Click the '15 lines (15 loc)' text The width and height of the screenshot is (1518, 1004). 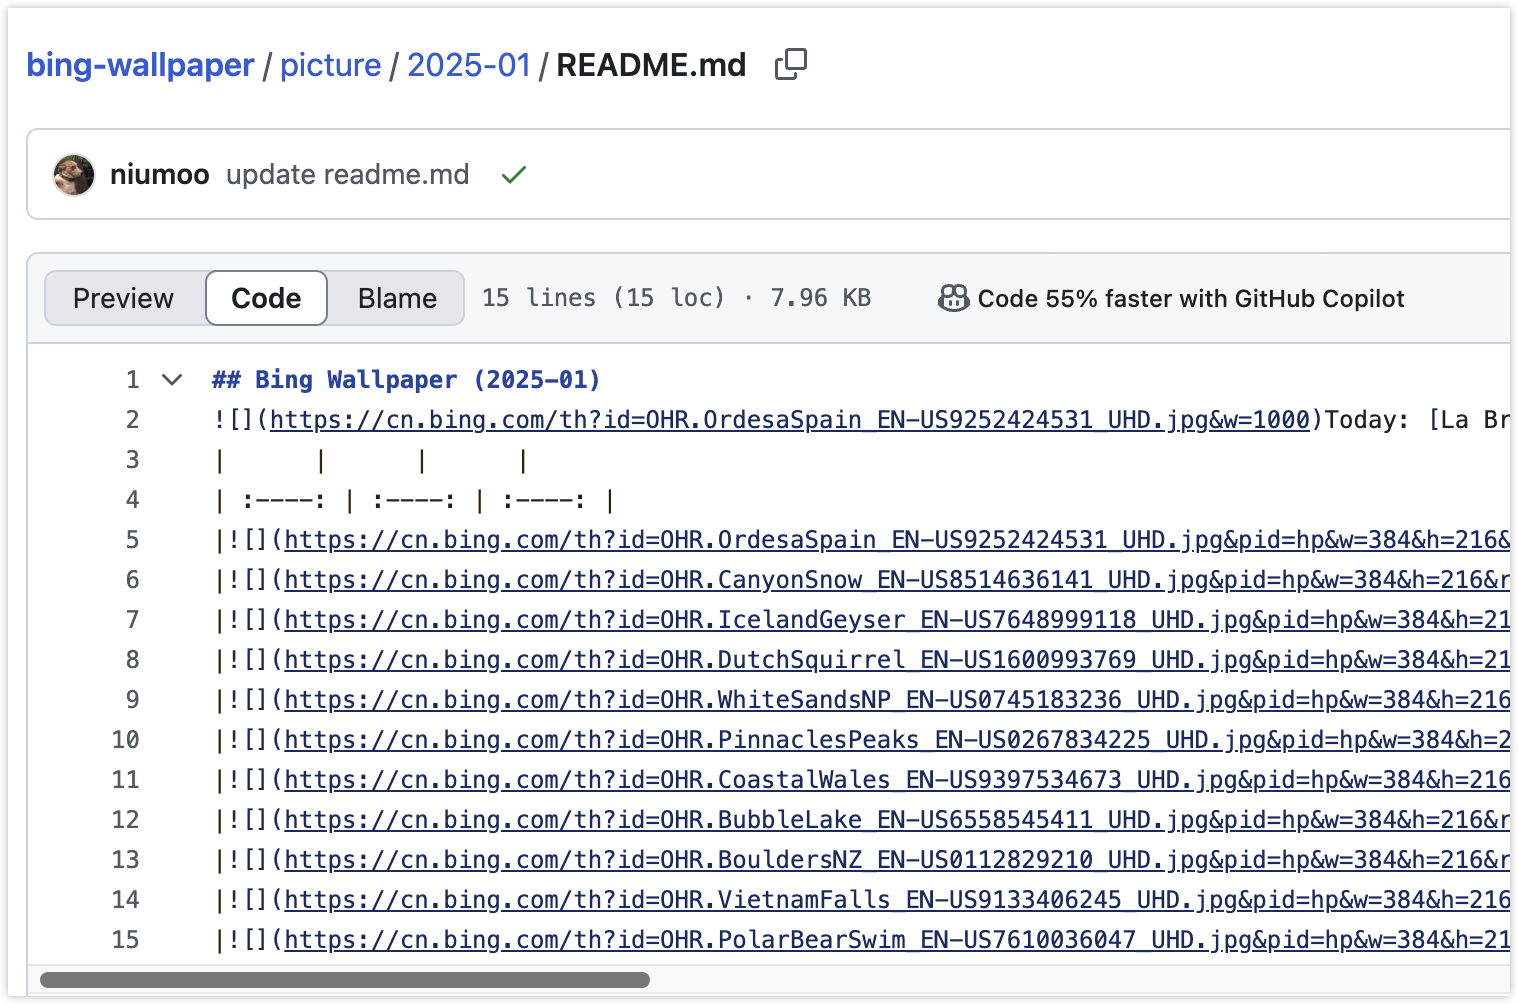603,298
